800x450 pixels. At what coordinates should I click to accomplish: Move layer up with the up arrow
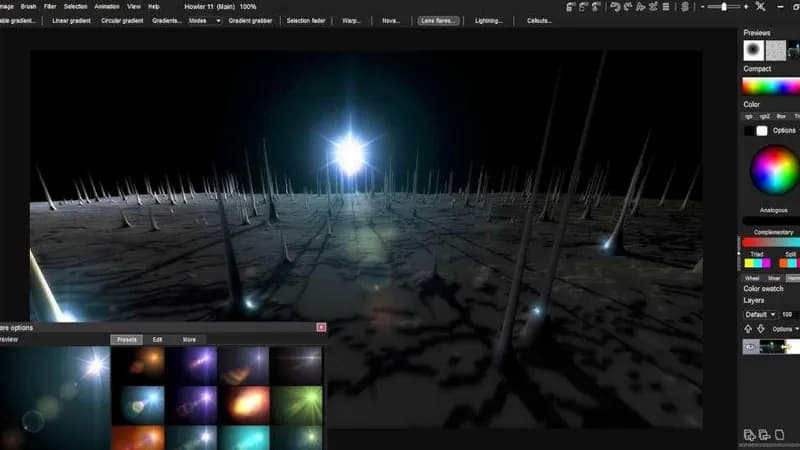coord(748,329)
